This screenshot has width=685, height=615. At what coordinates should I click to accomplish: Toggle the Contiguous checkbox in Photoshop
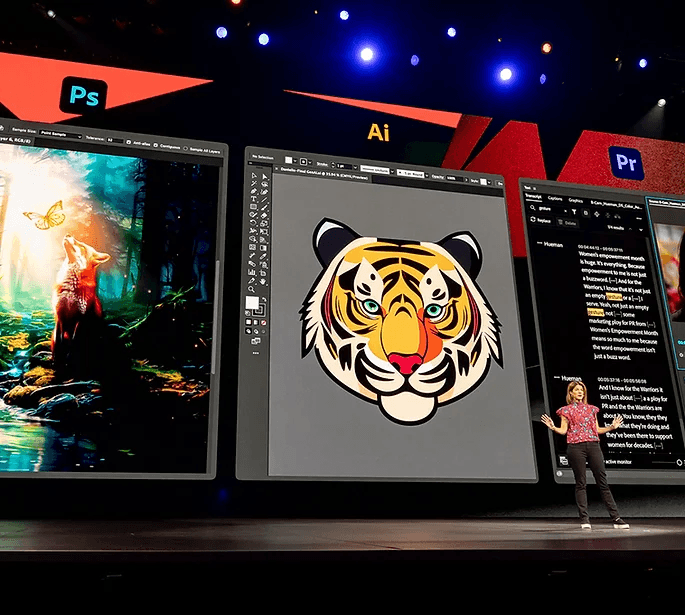(x=156, y=145)
